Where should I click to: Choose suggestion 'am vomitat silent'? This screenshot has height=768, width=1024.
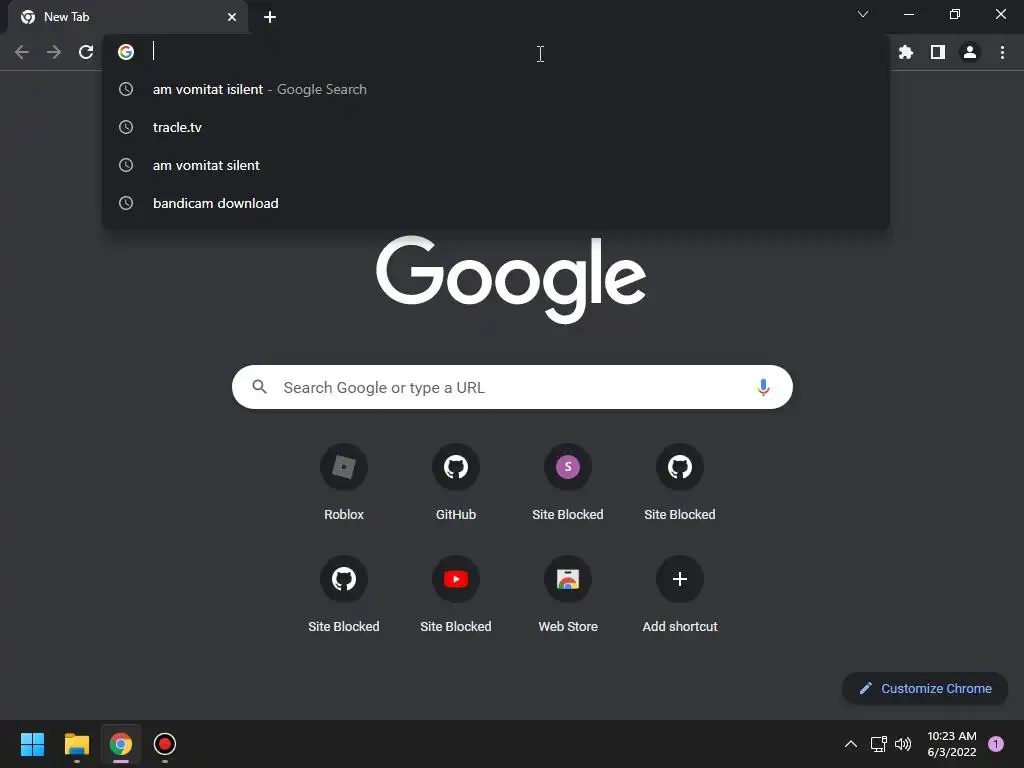point(496,165)
